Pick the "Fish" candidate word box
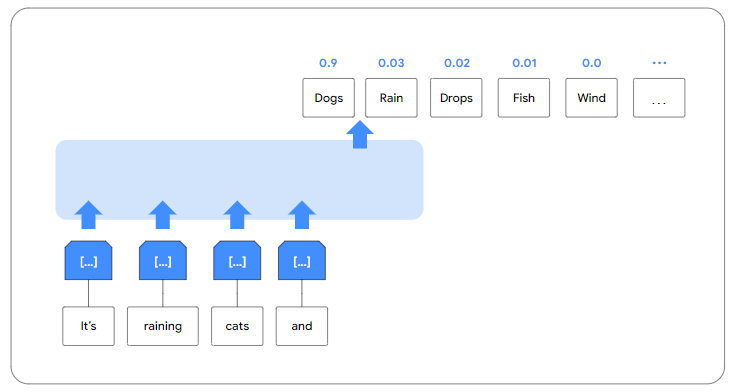Image resolution: width=741 pixels, height=392 pixels. (524, 98)
